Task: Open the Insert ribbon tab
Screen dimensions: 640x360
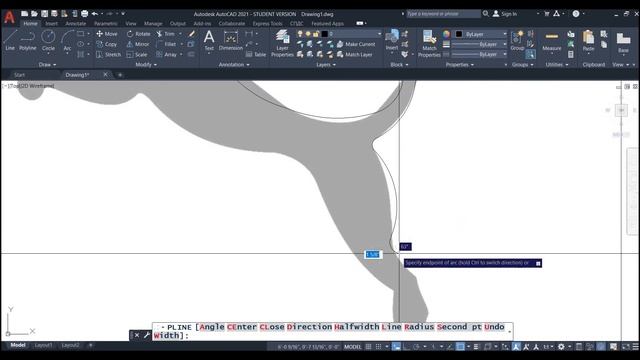Action: click(x=51, y=24)
